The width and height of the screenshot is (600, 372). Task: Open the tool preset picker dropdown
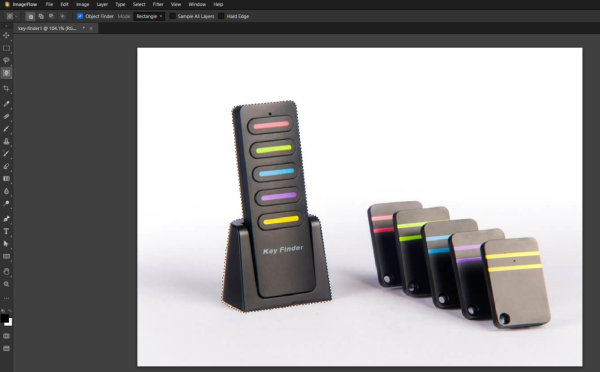pos(11,16)
